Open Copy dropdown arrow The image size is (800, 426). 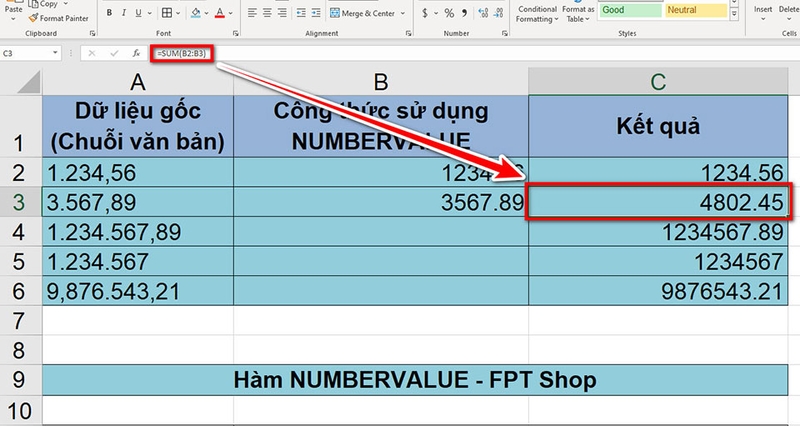pyautogui.click(x=66, y=4)
